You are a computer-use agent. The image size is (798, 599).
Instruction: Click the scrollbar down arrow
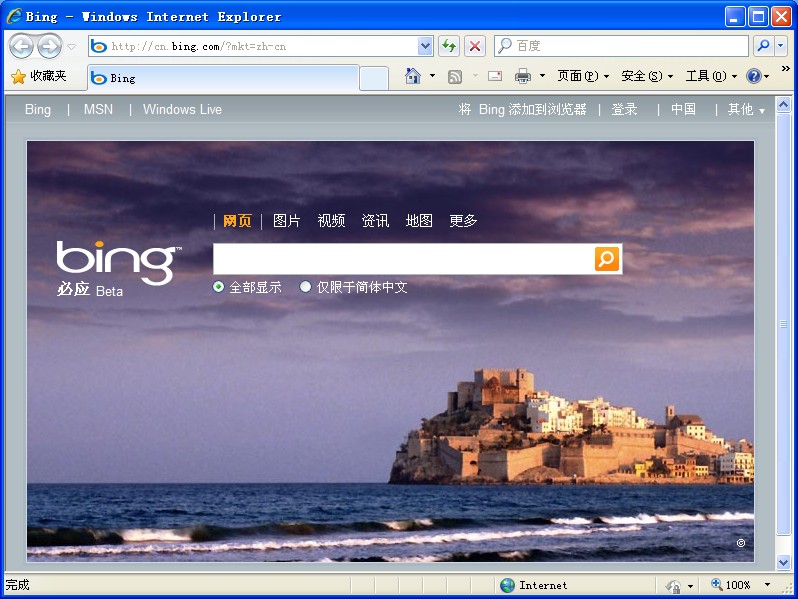pos(784,562)
